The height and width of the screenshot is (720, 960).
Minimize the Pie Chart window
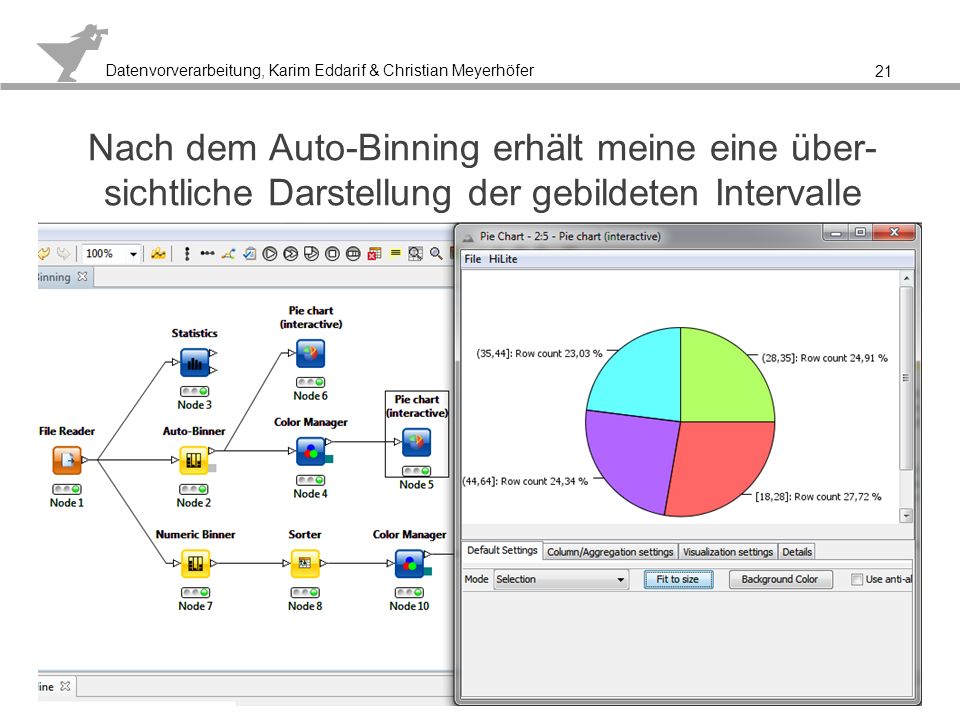(836, 233)
